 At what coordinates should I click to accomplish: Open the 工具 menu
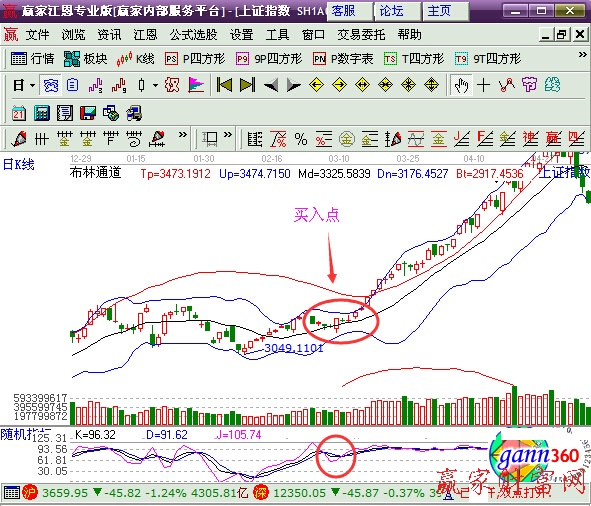tap(277, 35)
